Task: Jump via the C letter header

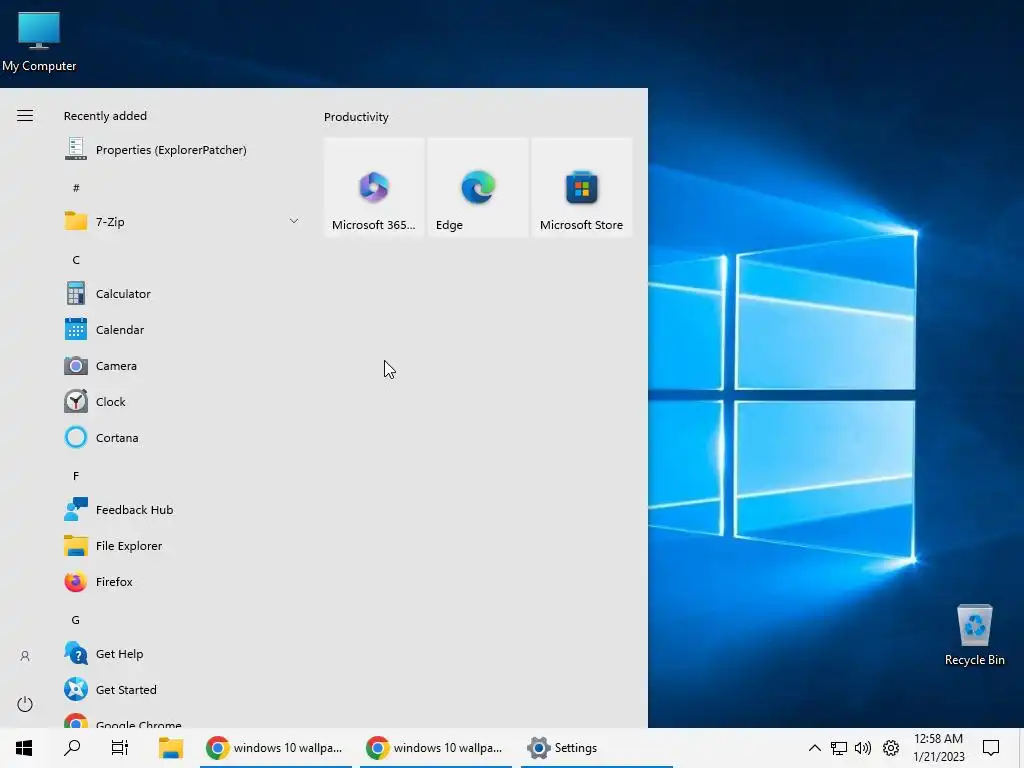Action: (x=76, y=260)
